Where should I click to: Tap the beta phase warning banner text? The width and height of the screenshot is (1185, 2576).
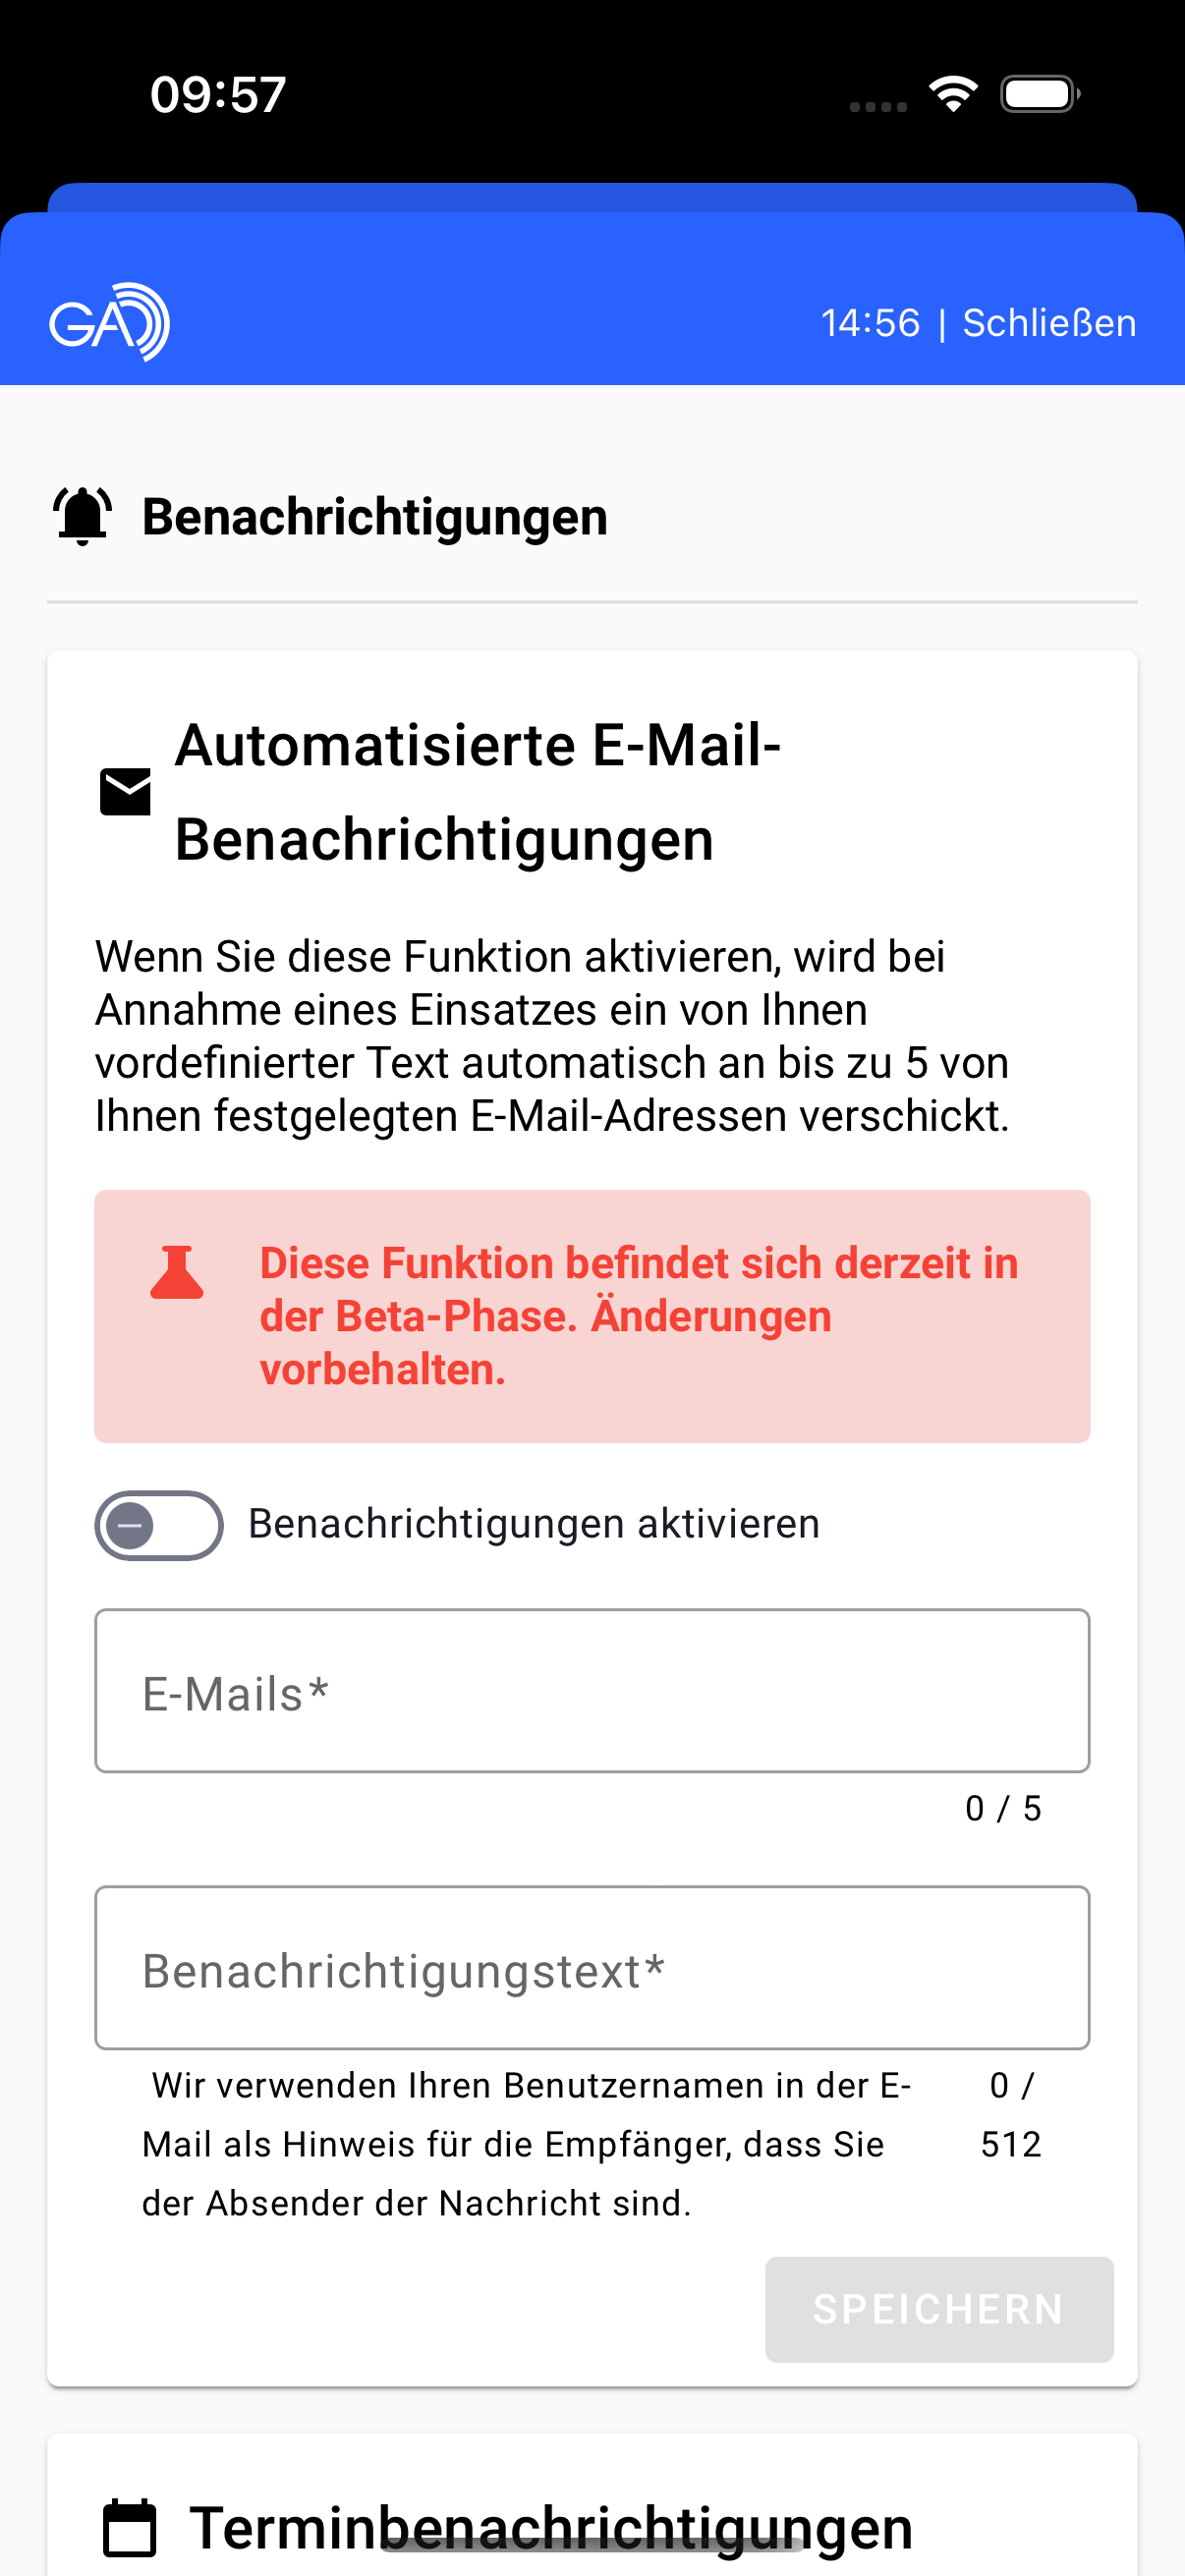pos(639,1316)
